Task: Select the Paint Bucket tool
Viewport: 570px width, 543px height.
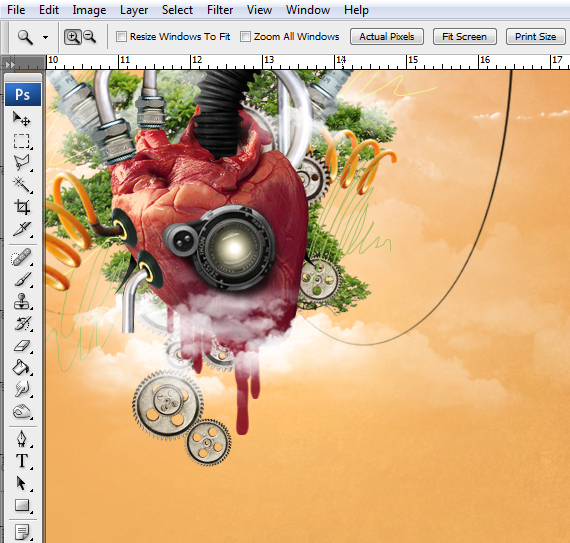Action: pos(22,367)
